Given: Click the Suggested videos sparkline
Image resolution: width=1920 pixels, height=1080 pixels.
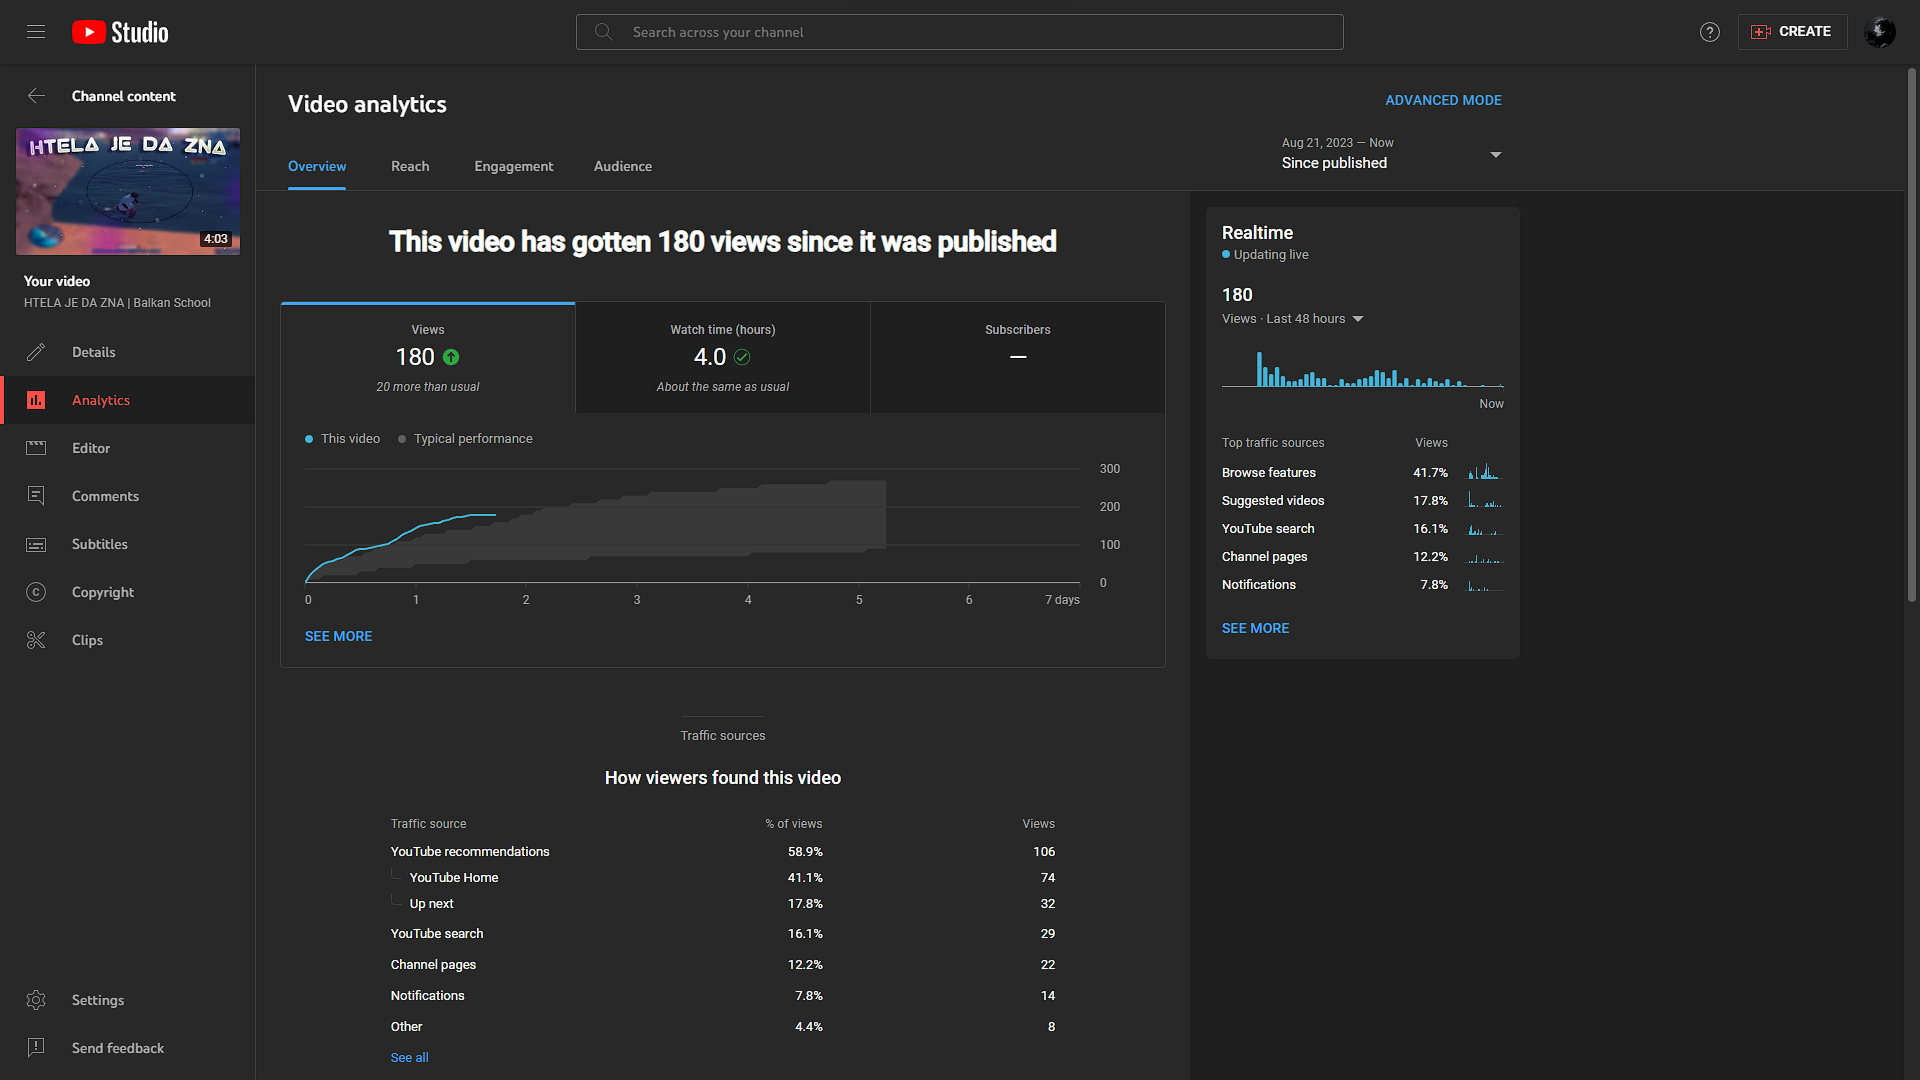Looking at the screenshot, I should click(x=1486, y=500).
